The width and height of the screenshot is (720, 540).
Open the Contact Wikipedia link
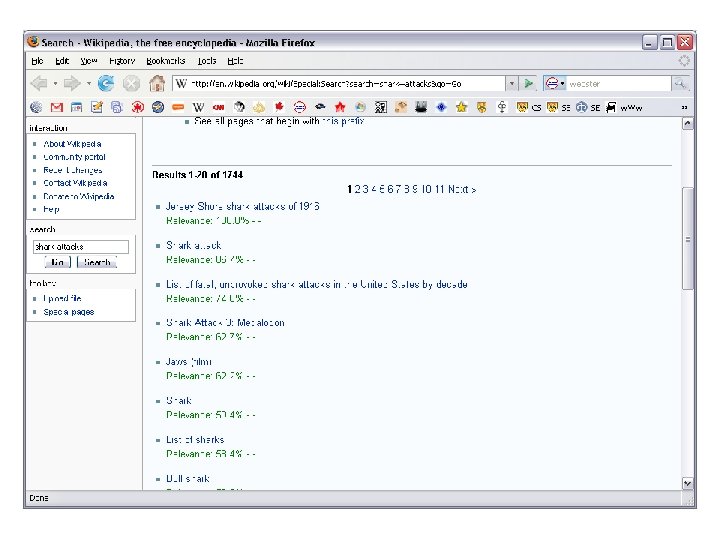(75, 183)
